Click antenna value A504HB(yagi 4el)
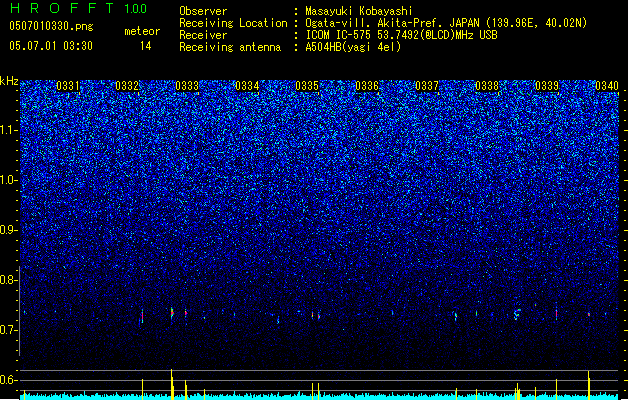Image resolution: width=629 pixels, height=400 pixels. click(353, 47)
